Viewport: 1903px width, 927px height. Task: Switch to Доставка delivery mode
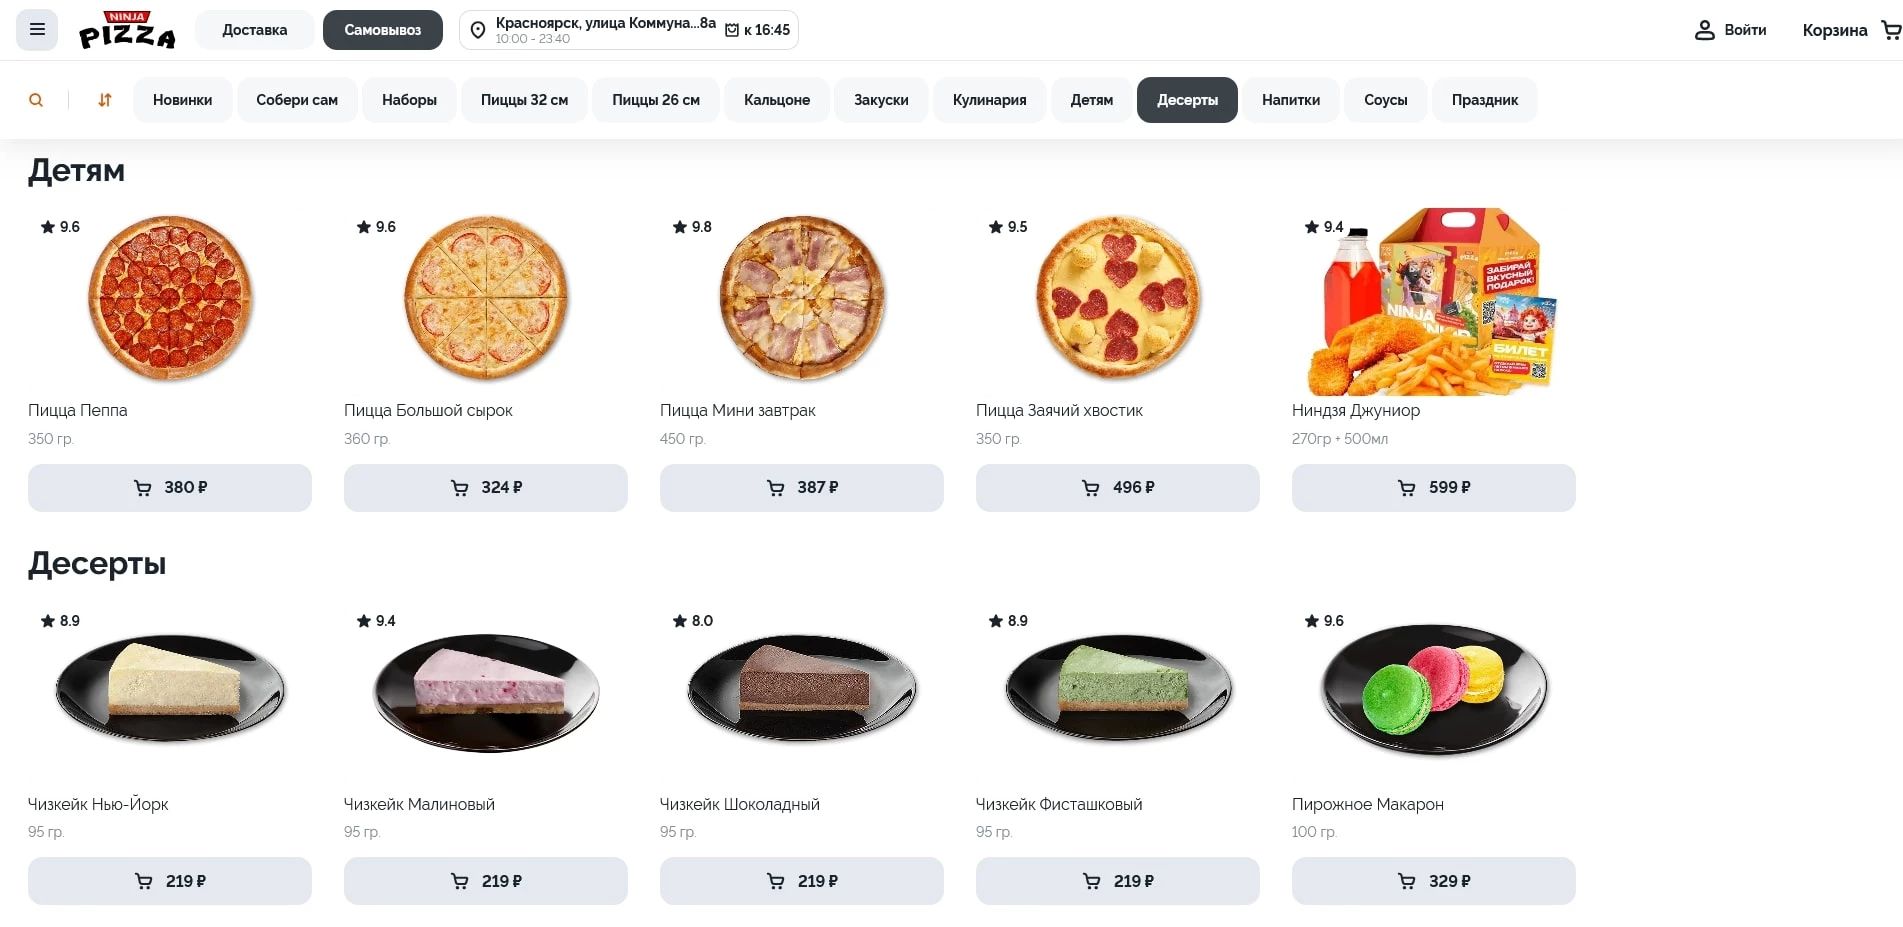[x=254, y=30]
